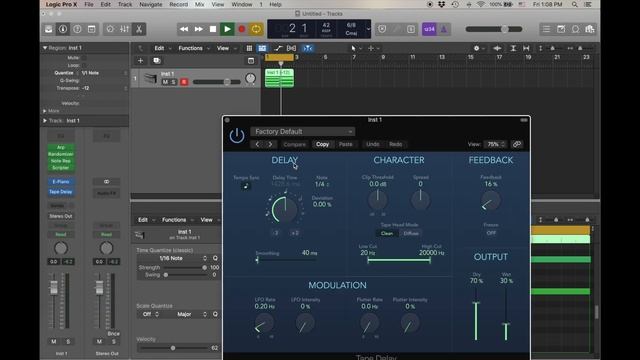The height and width of the screenshot is (360, 640).
Task: Expand the Track Inst 1 inspector triangle
Action: pyautogui.click(x=44, y=120)
